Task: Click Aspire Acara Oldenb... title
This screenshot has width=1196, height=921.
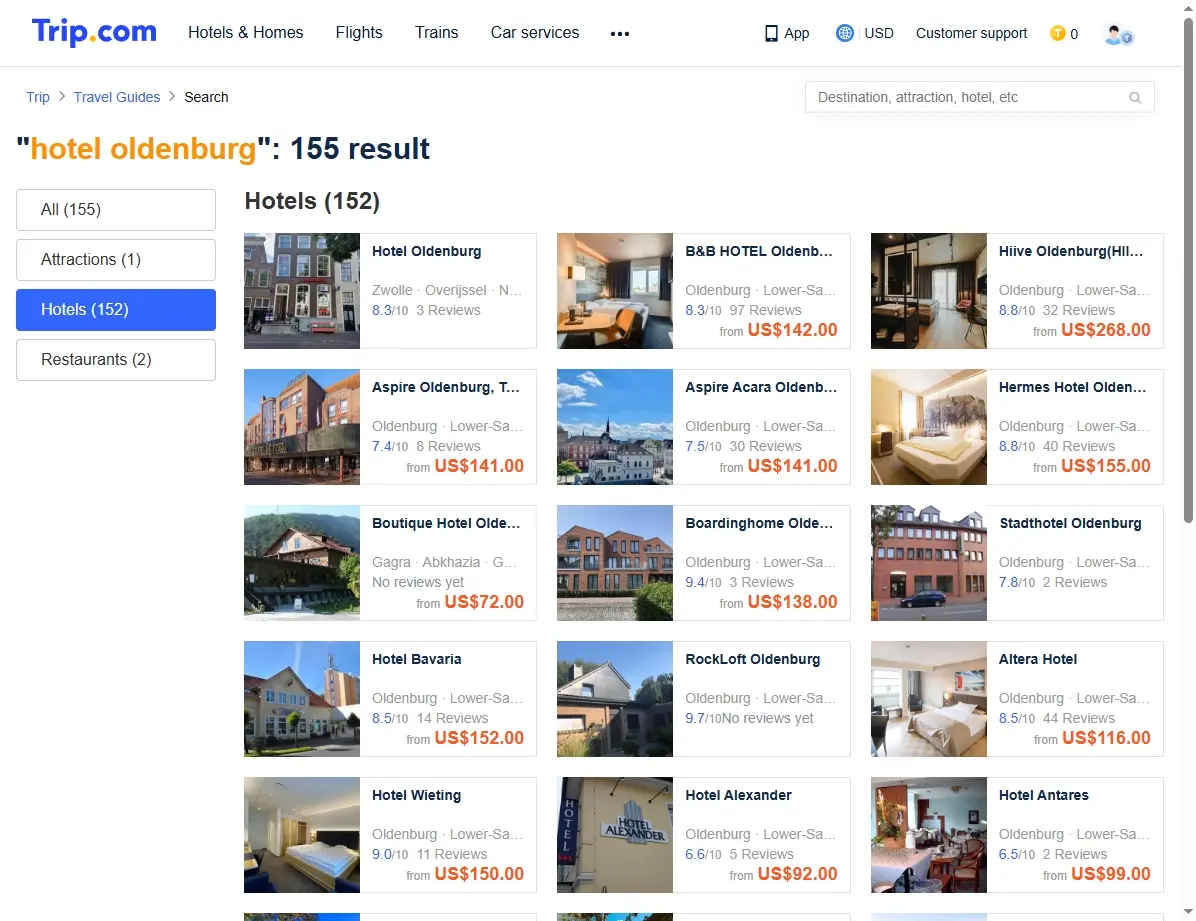Action: pos(760,388)
